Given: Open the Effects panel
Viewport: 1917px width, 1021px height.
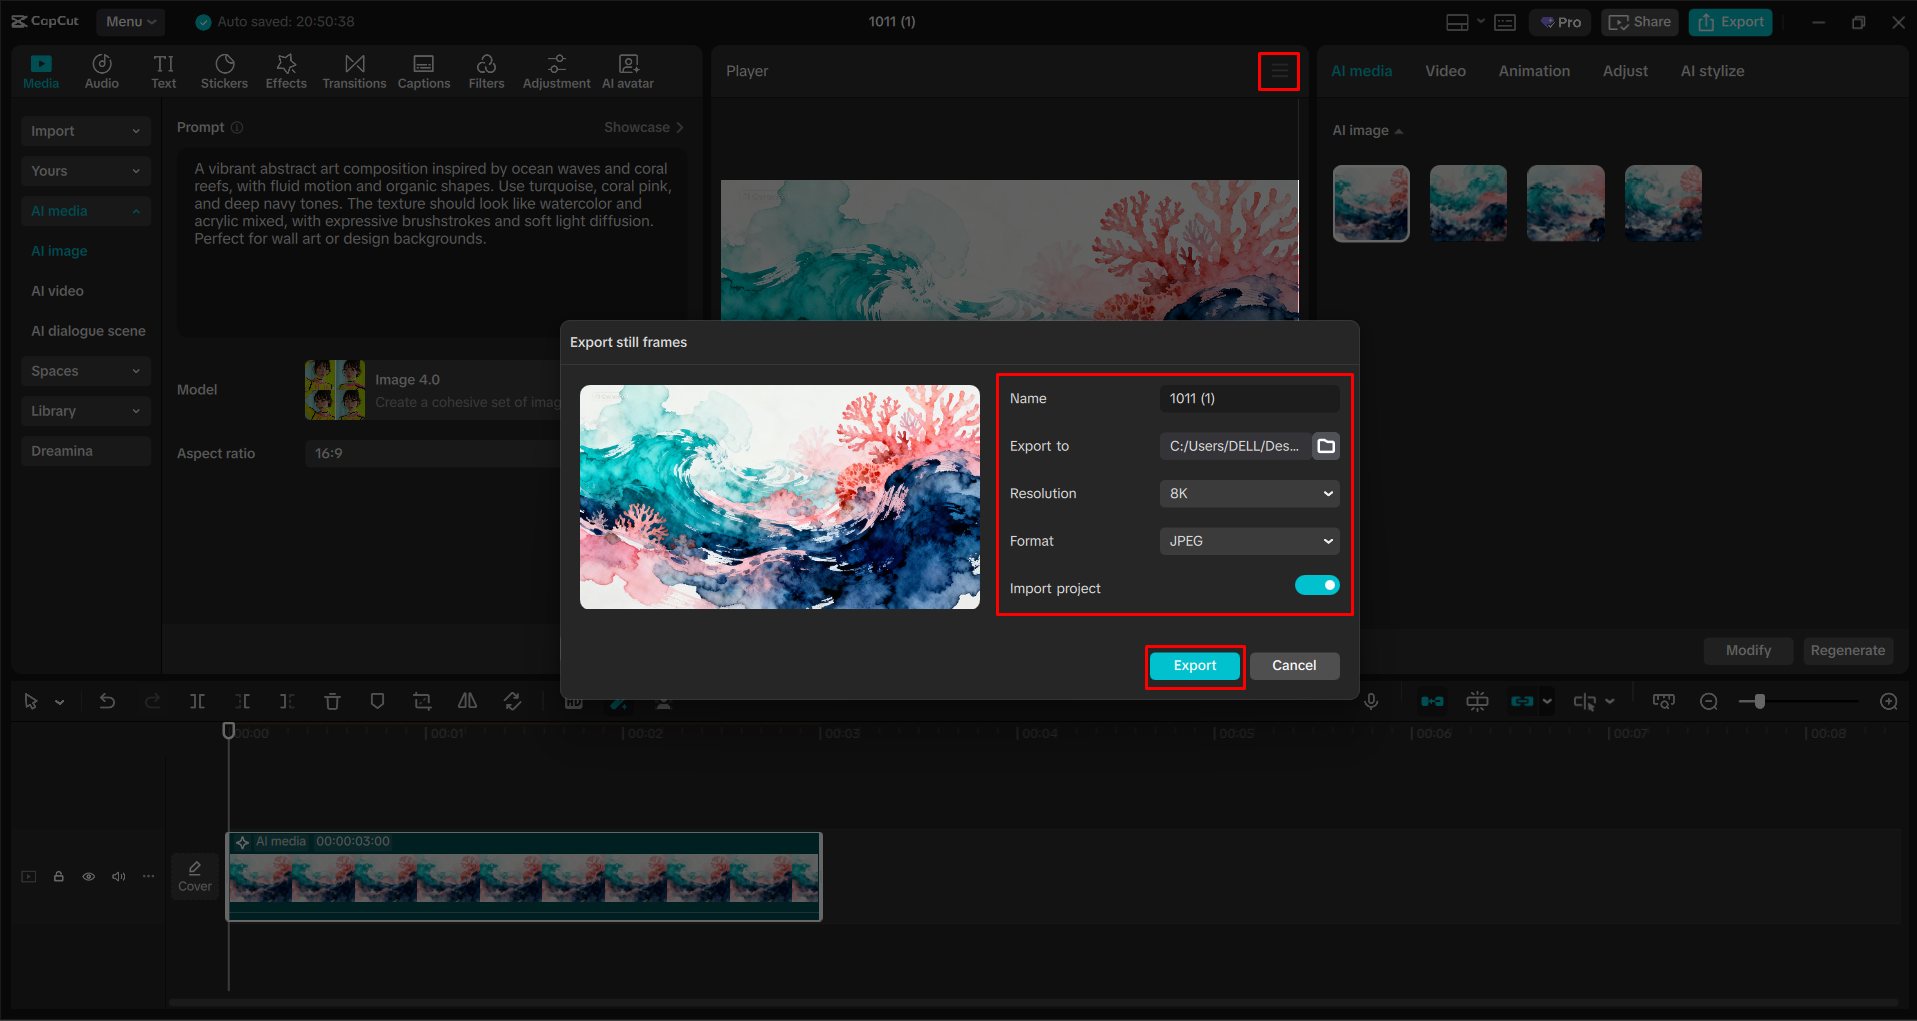Looking at the screenshot, I should coord(286,70).
